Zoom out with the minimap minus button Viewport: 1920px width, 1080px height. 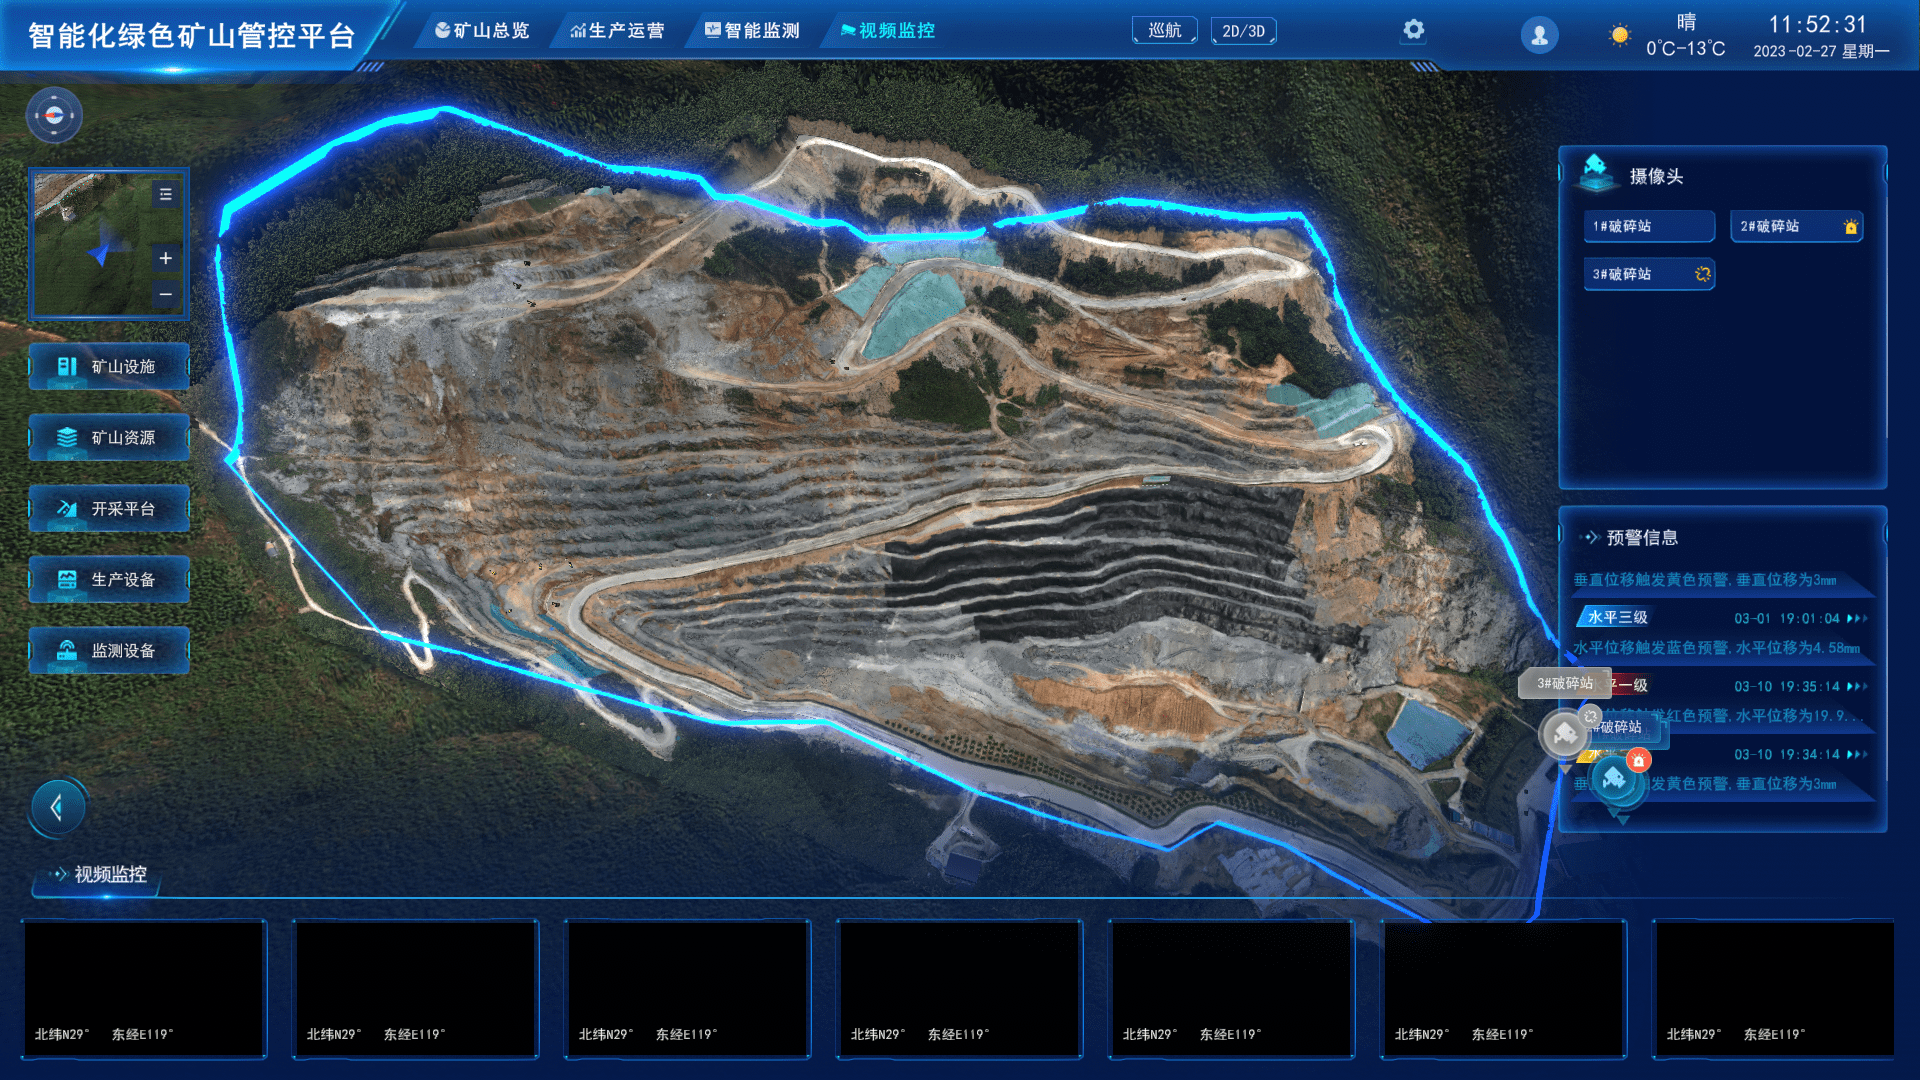[x=166, y=294]
